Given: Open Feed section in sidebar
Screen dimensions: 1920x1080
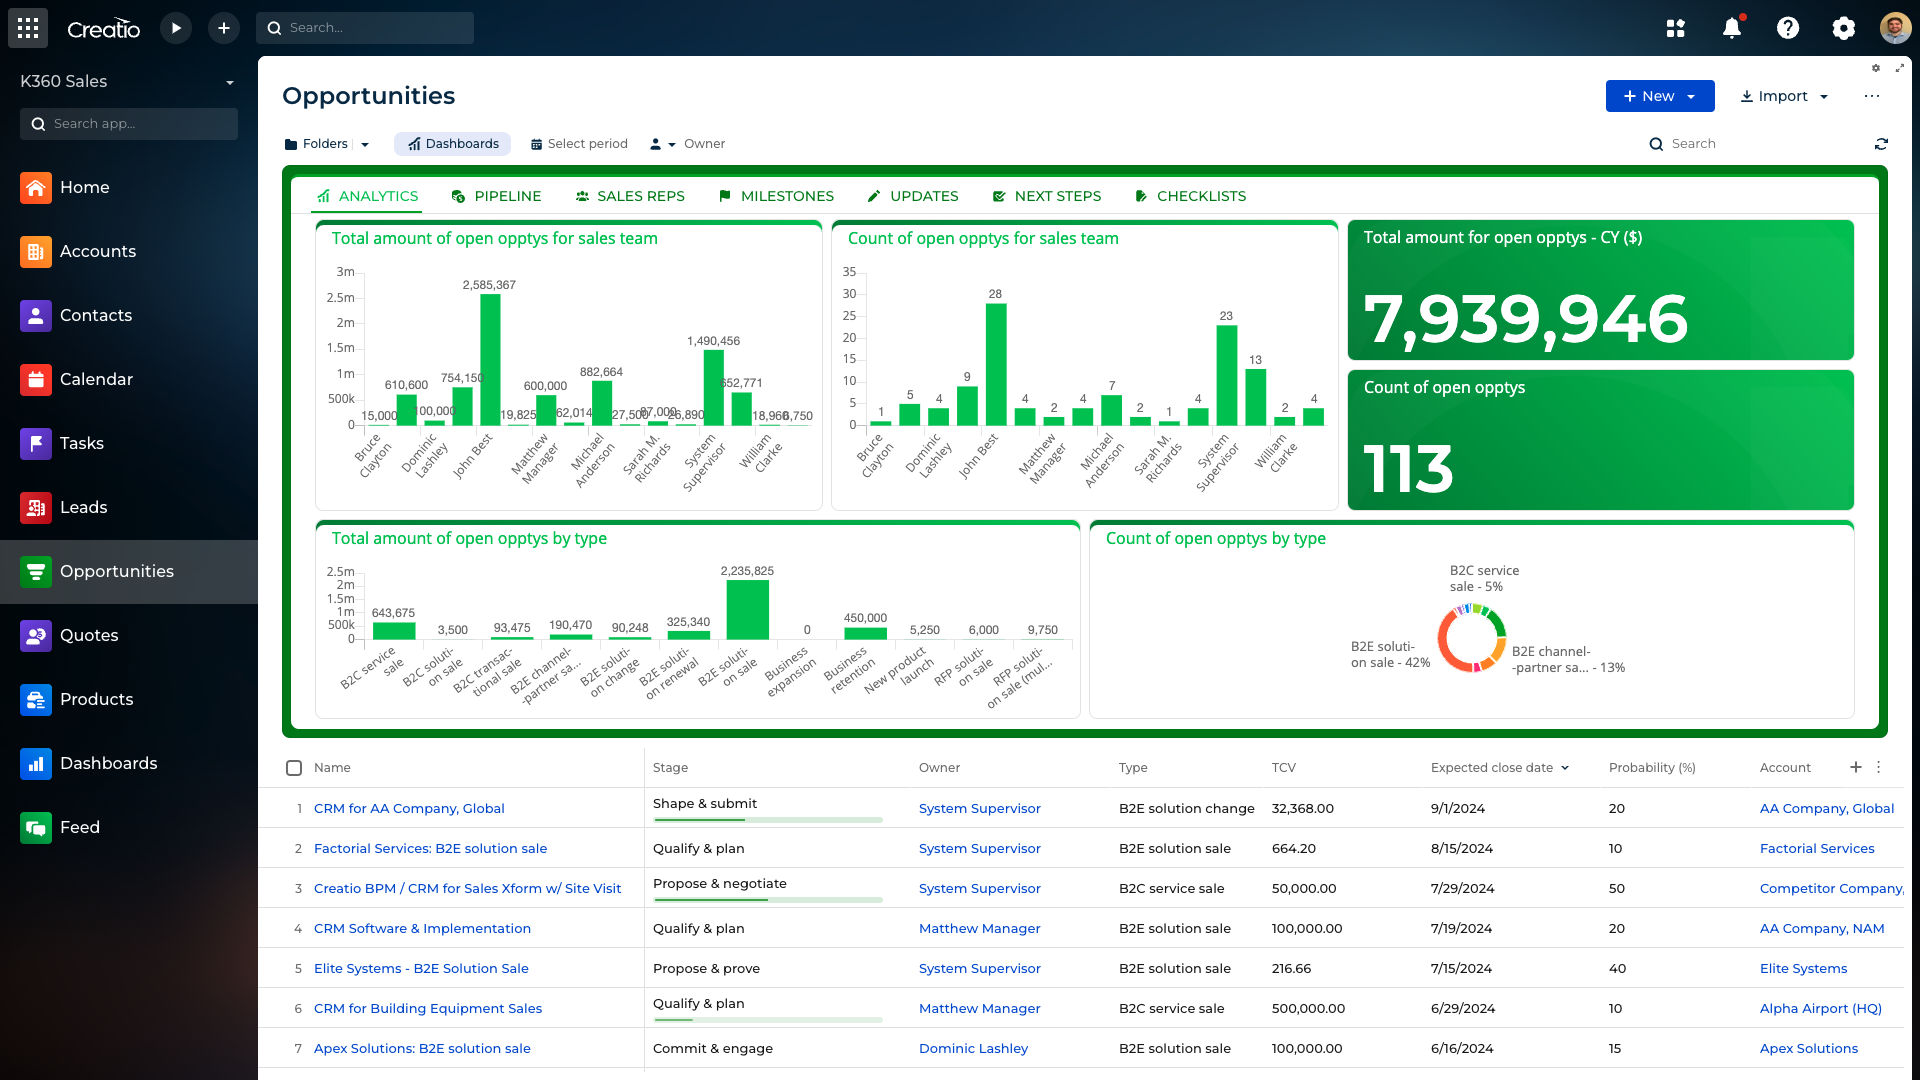Looking at the screenshot, I should pos(129,827).
